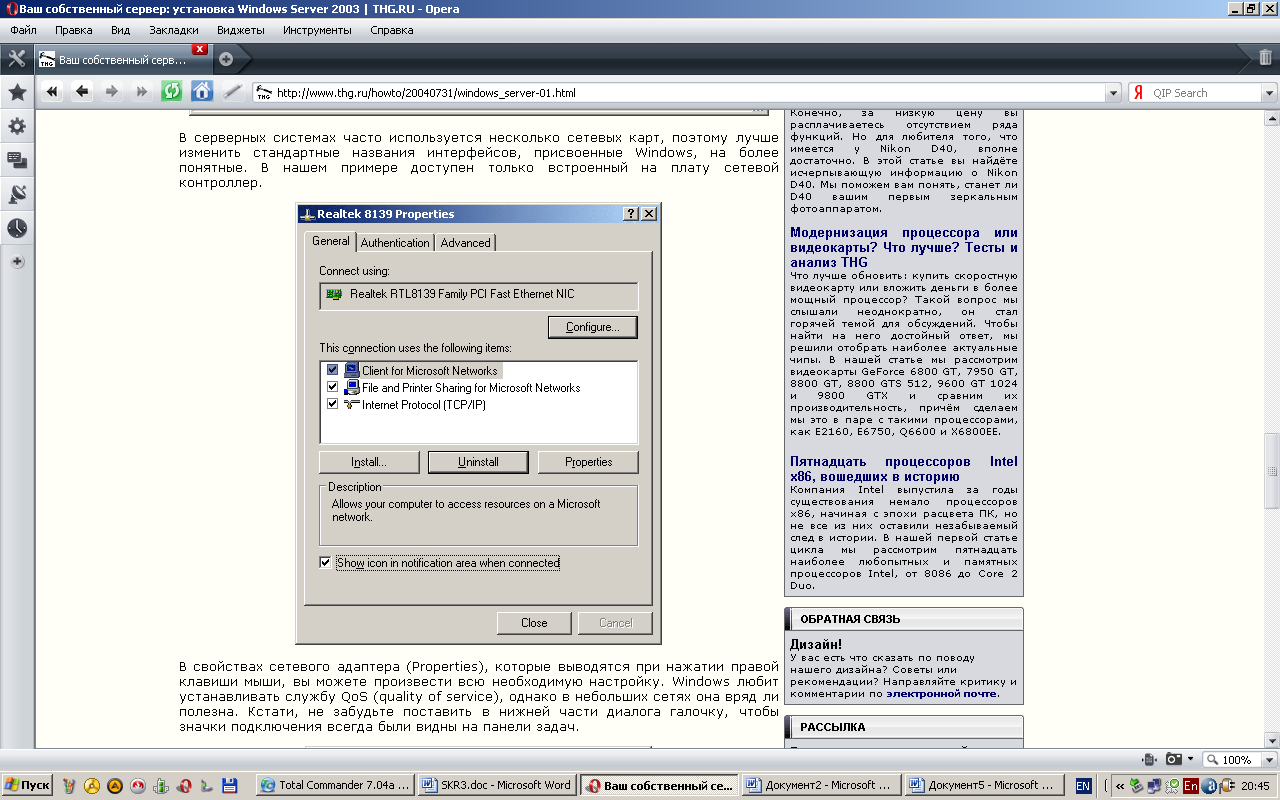Uncheck File and Printer Sharing checkbox
1280x800 pixels.
(333, 387)
